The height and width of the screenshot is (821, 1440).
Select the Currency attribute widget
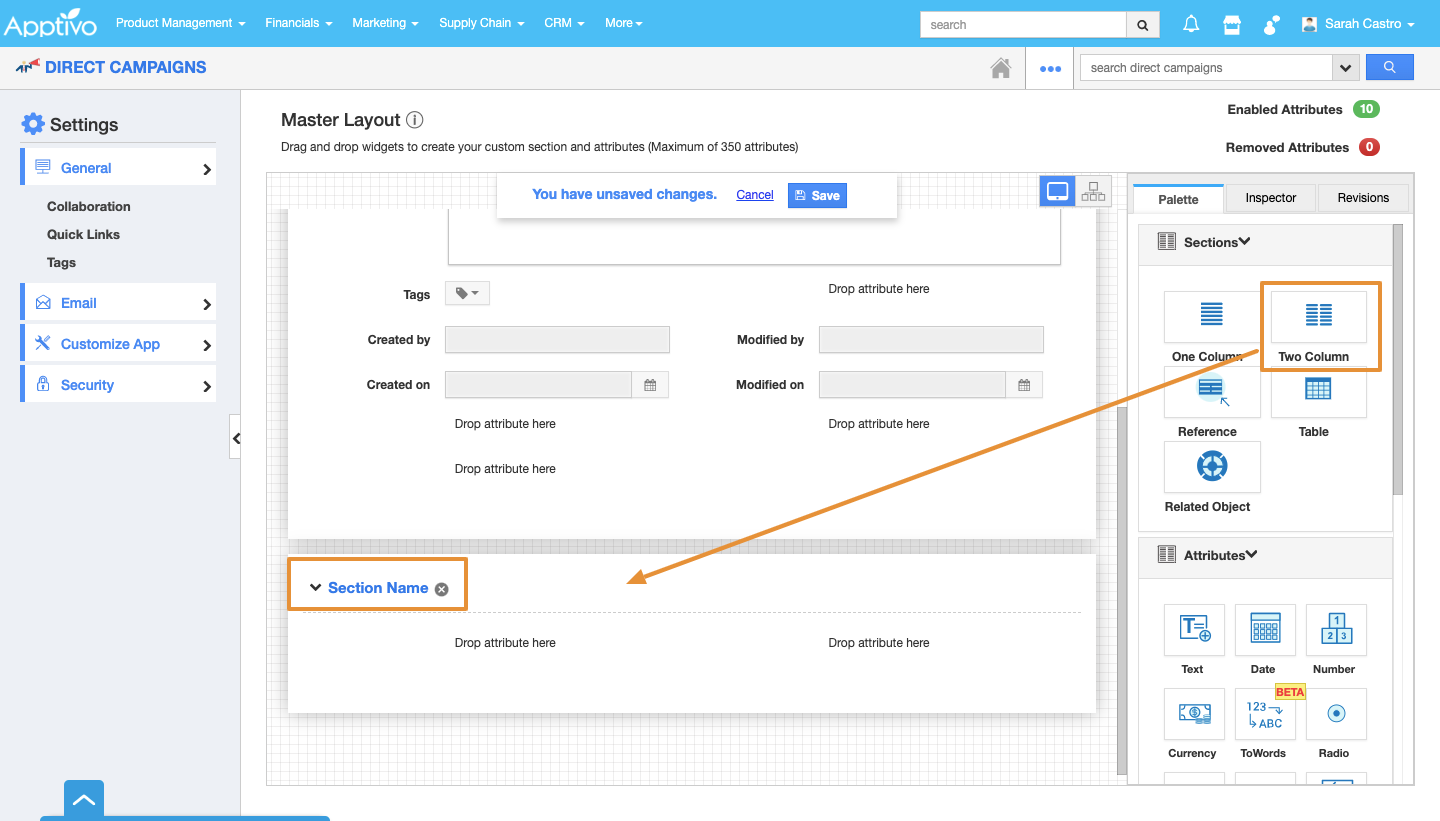point(1194,713)
